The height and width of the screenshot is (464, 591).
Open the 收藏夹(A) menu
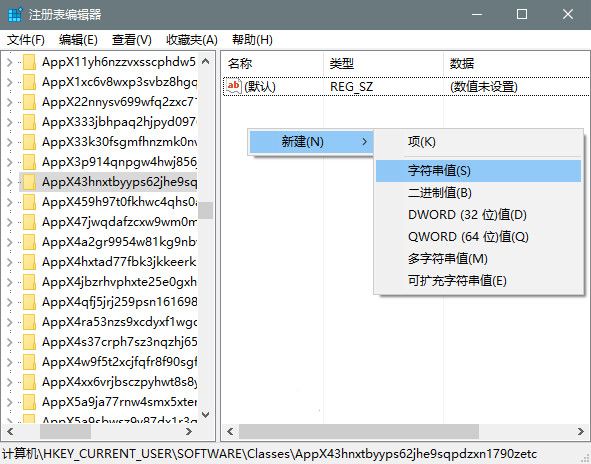tap(192, 40)
